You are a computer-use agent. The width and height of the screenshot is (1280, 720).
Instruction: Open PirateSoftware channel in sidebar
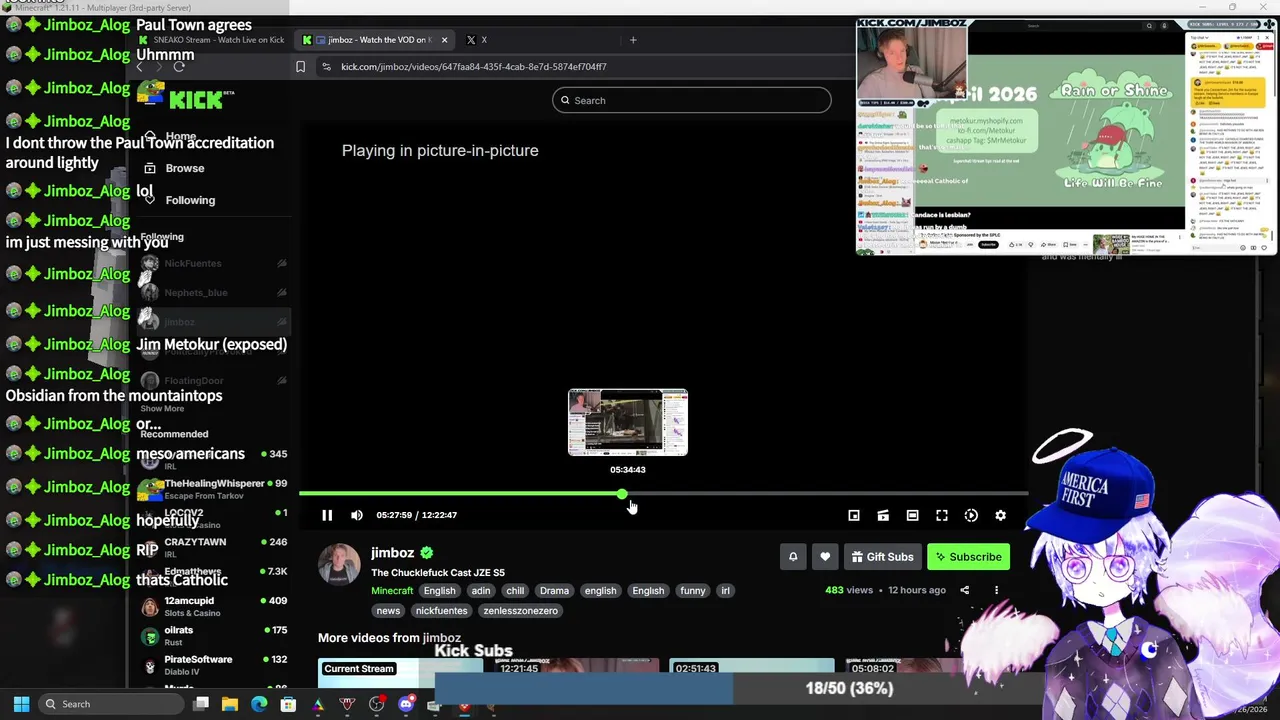213,665
